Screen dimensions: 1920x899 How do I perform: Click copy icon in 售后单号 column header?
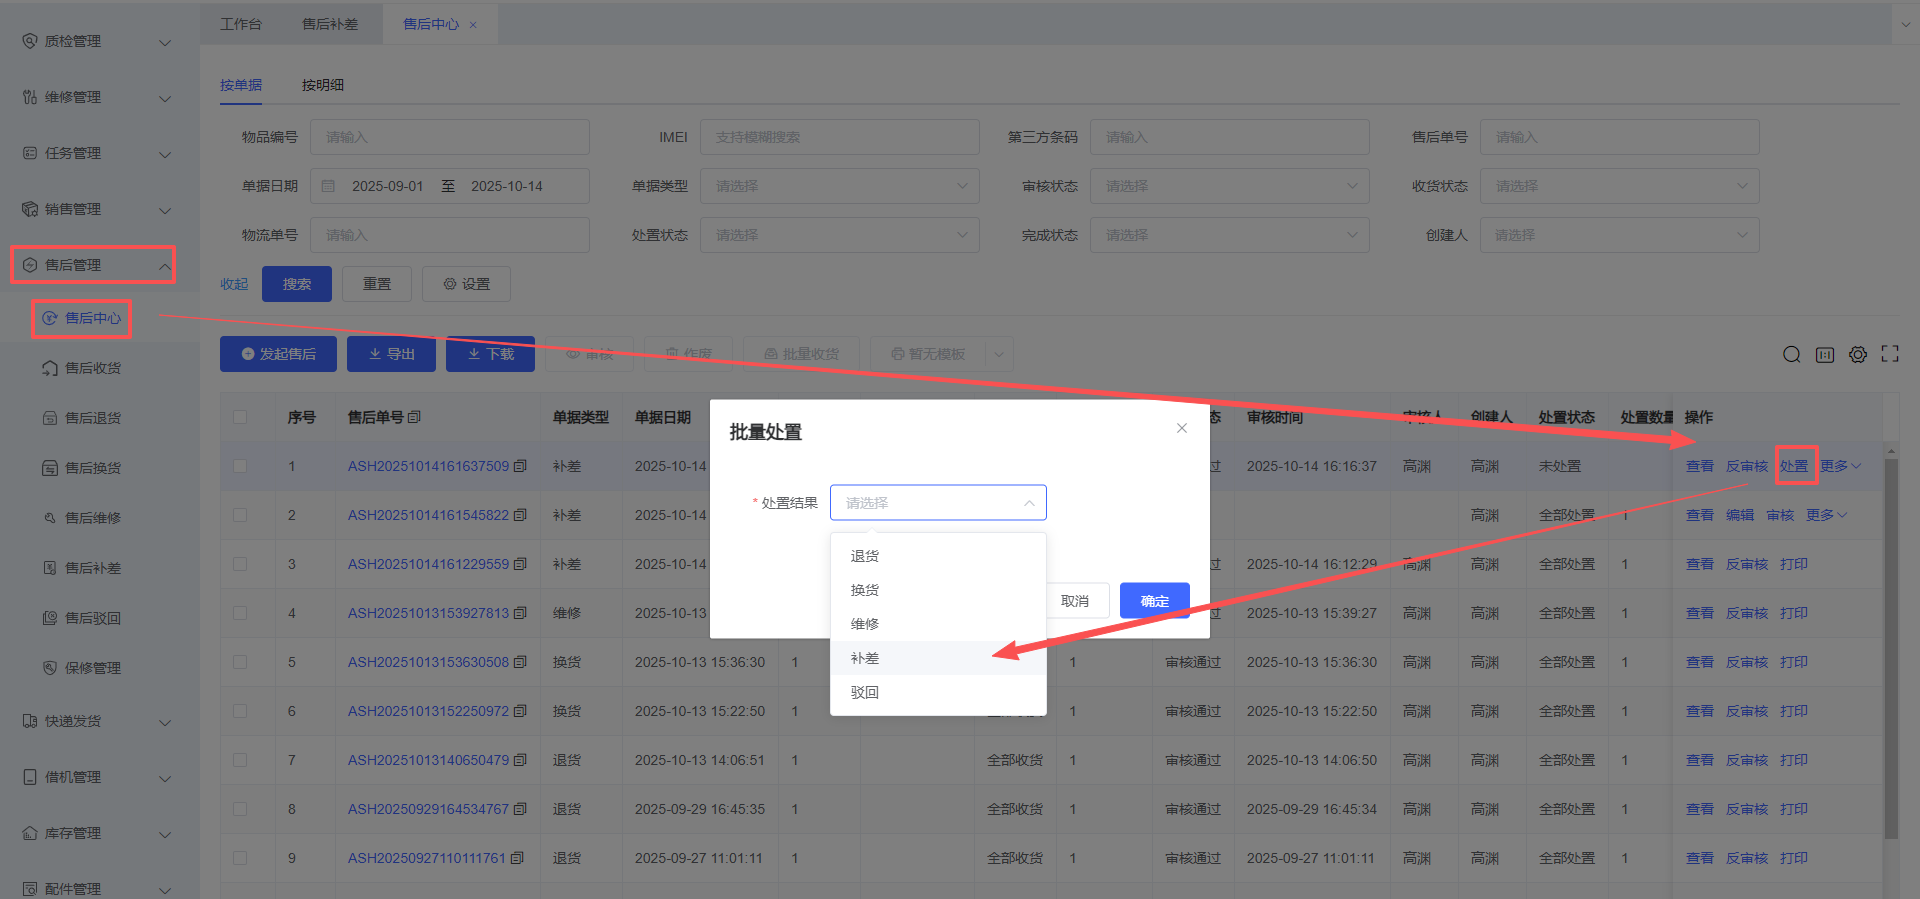pos(414,417)
